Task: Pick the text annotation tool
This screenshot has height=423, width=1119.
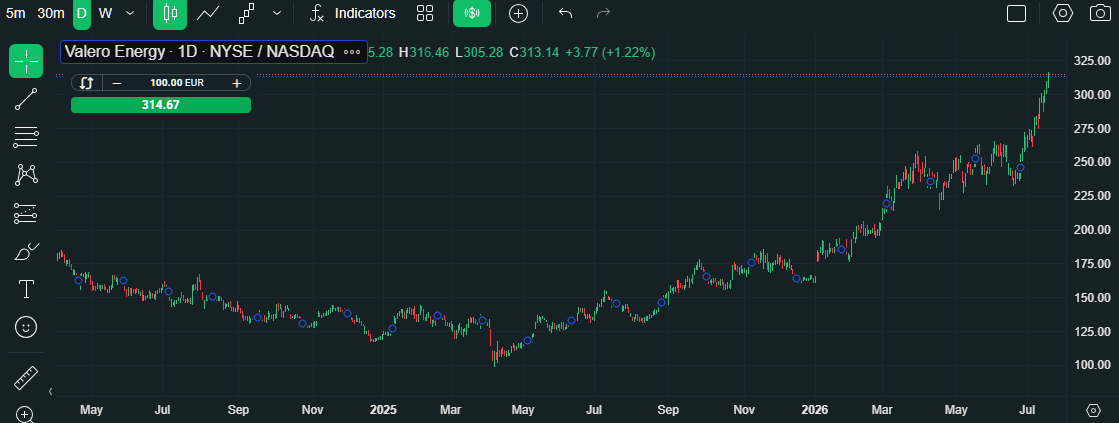Action: 26,289
